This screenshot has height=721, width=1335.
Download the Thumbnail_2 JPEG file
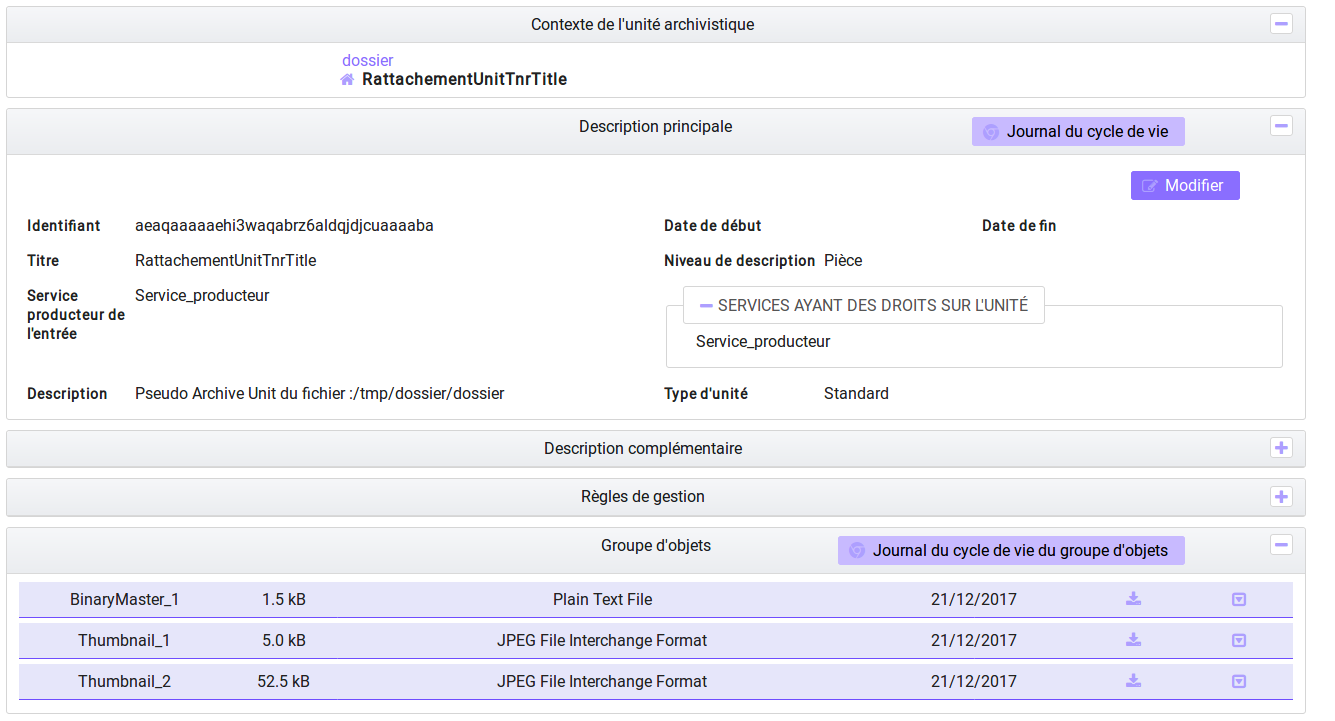click(1133, 681)
